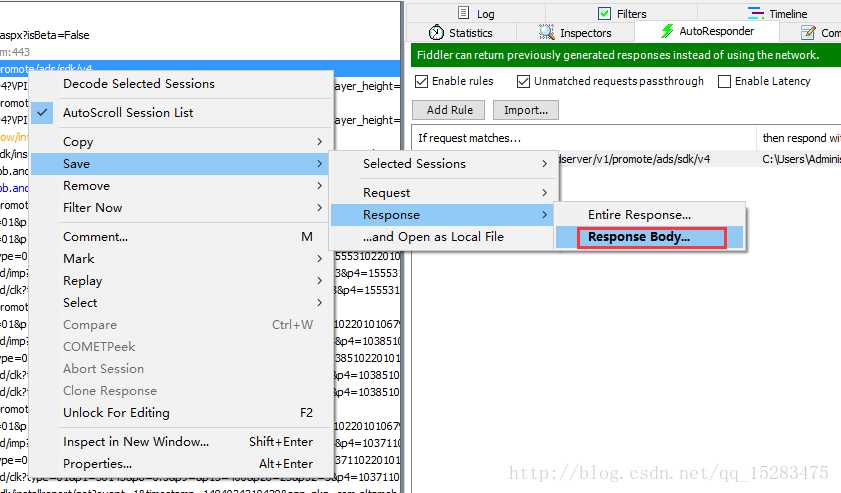Image resolution: width=841 pixels, height=493 pixels.
Task: Switch to the Statistics tab
Action: point(461,33)
